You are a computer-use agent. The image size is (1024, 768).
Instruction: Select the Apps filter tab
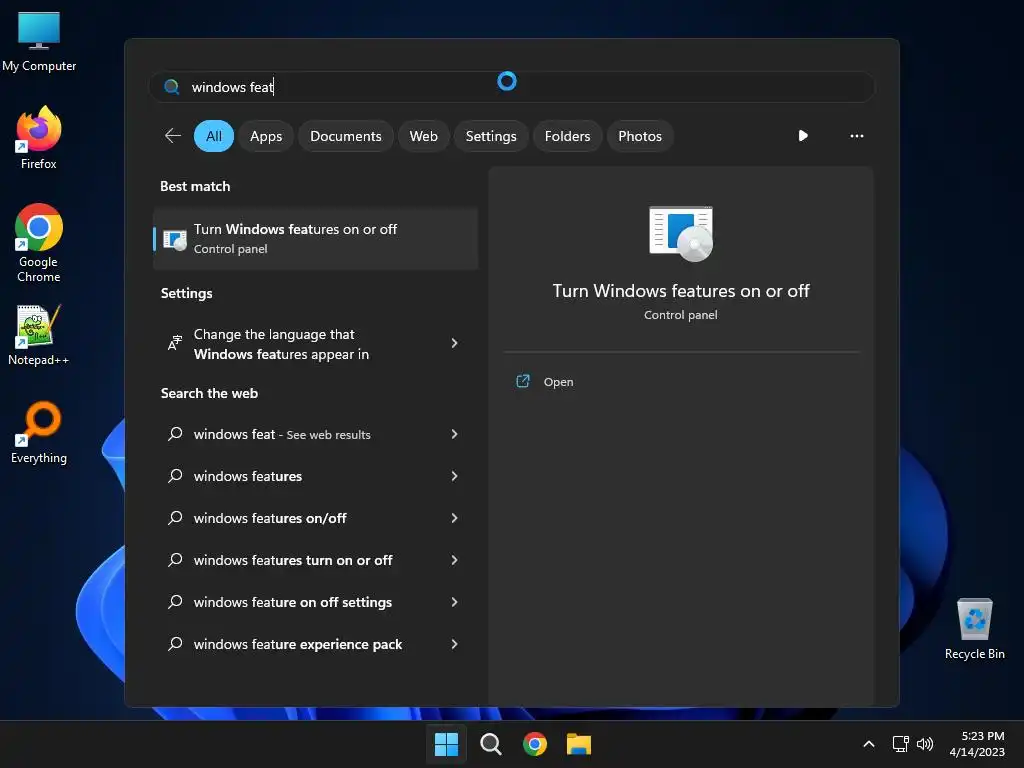point(266,136)
